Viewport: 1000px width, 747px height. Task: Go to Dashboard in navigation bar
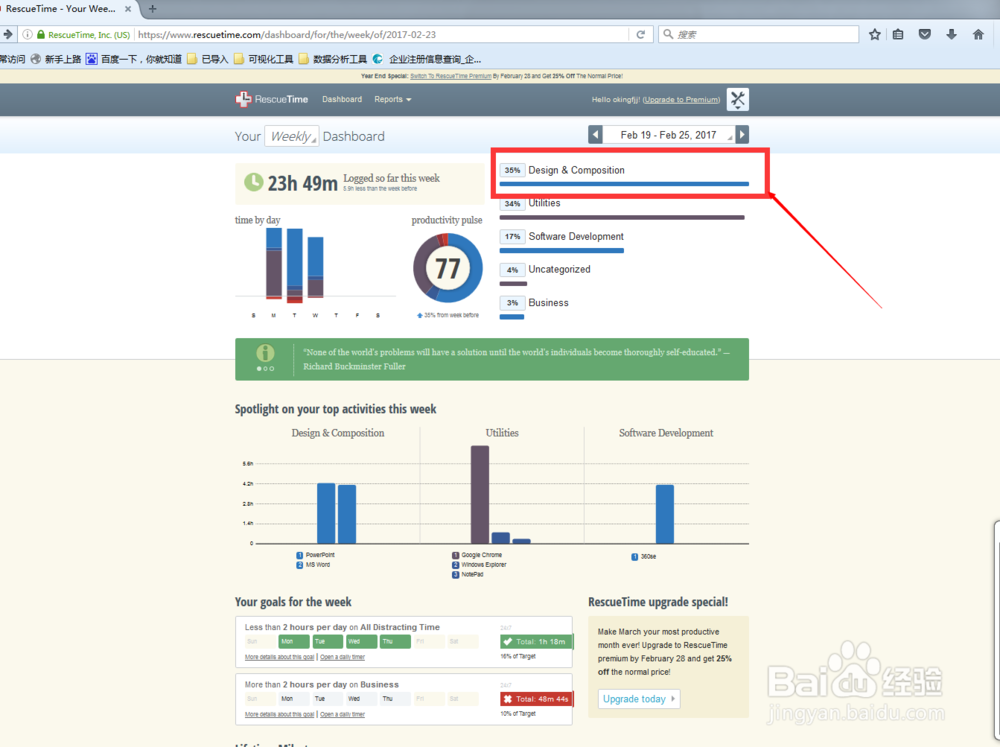tap(342, 100)
